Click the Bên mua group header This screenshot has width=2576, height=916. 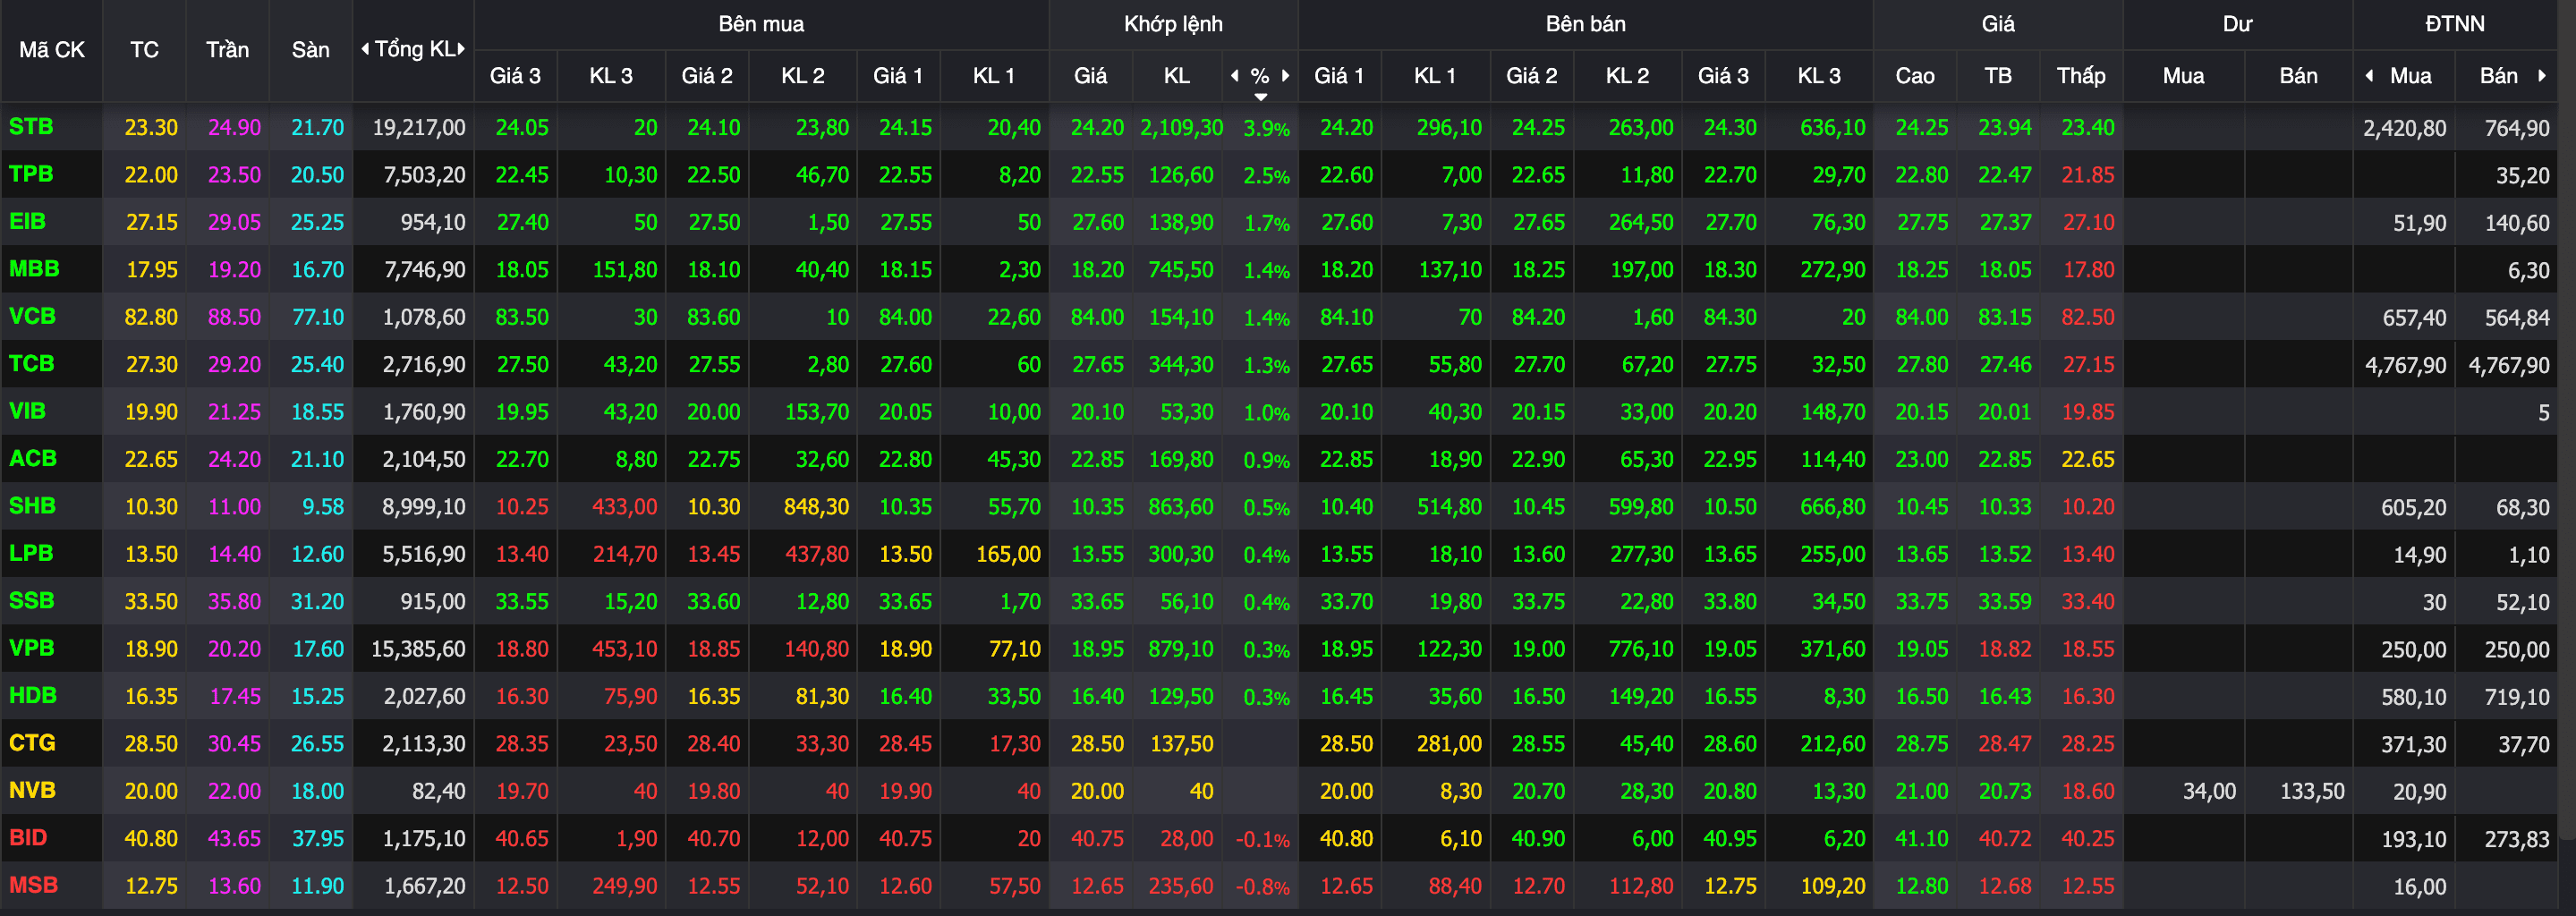point(761,24)
